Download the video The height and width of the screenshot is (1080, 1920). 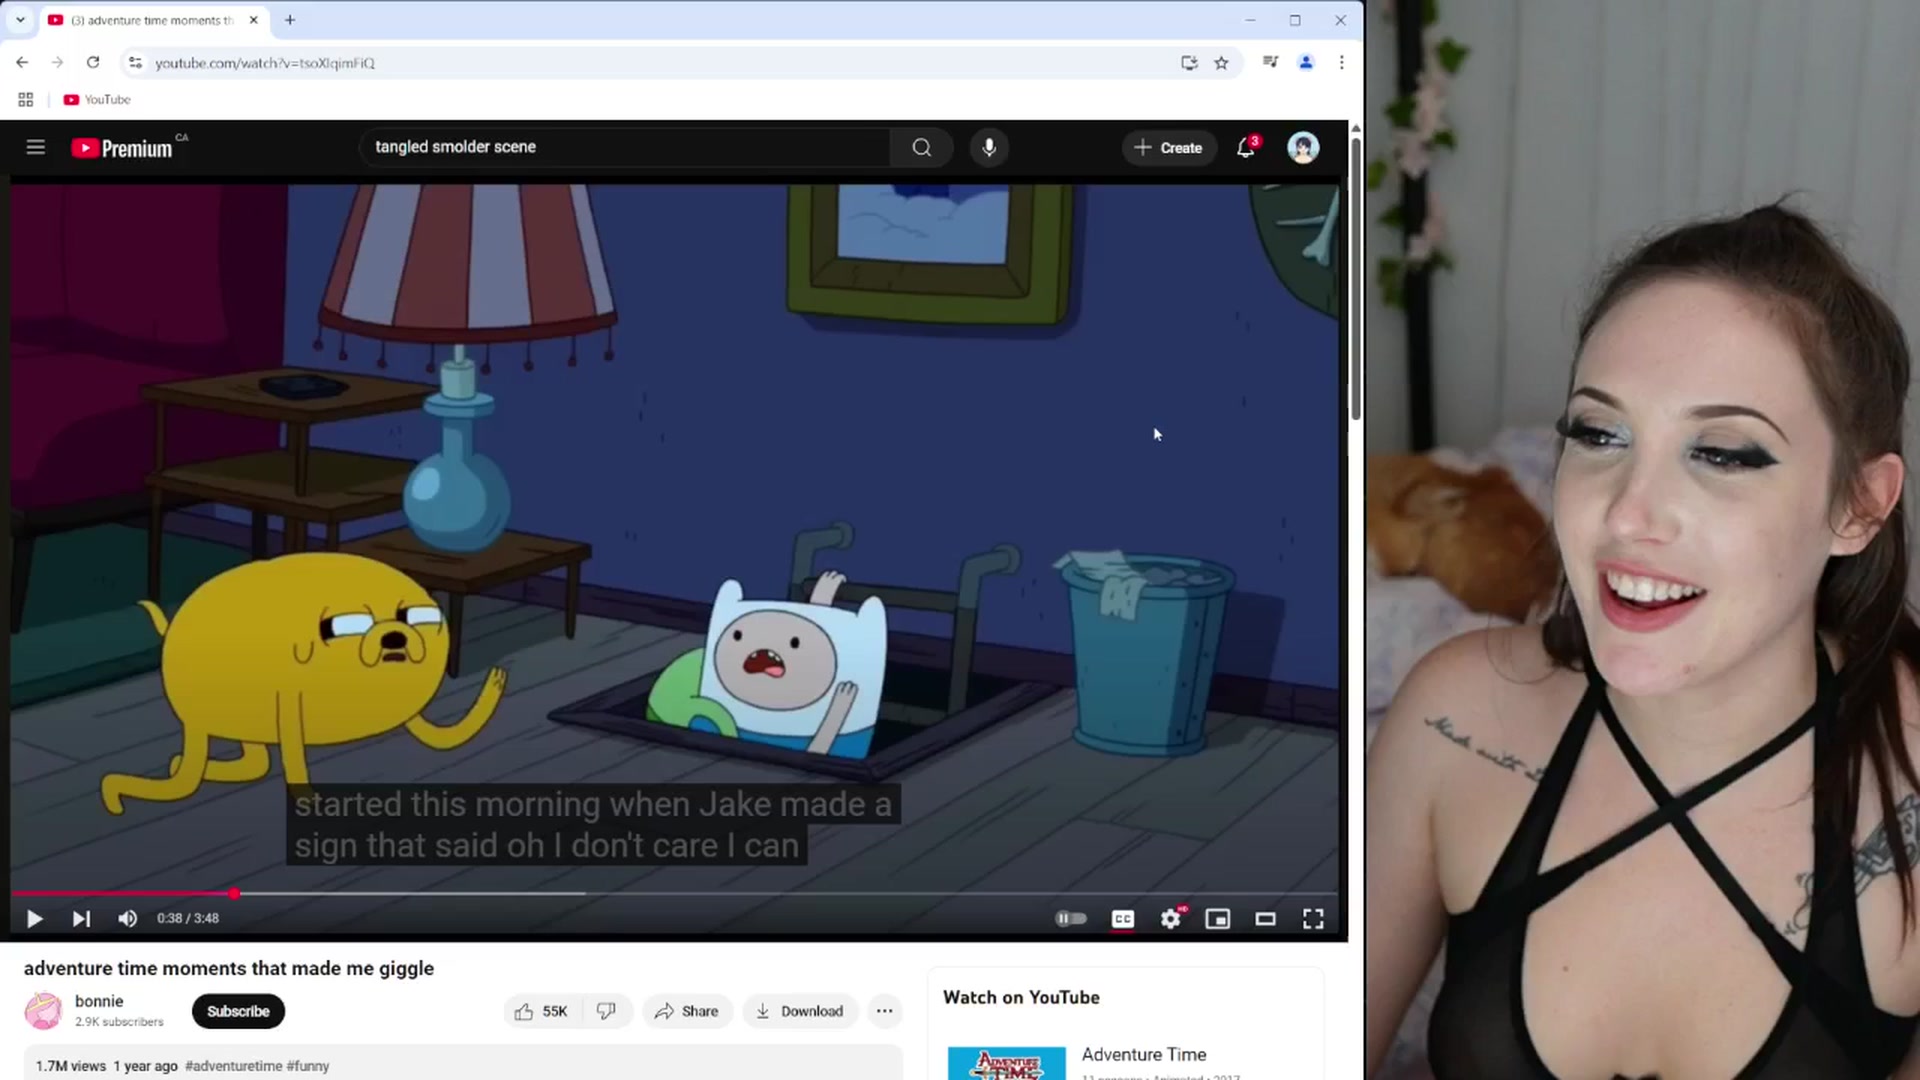pyautogui.click(x=800, y=1012)
